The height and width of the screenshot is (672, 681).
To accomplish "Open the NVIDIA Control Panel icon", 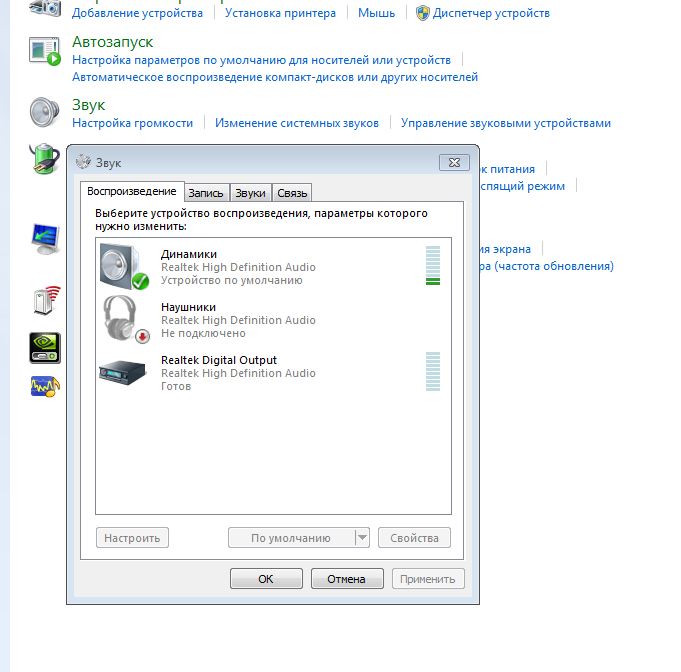I will [45, 348].
